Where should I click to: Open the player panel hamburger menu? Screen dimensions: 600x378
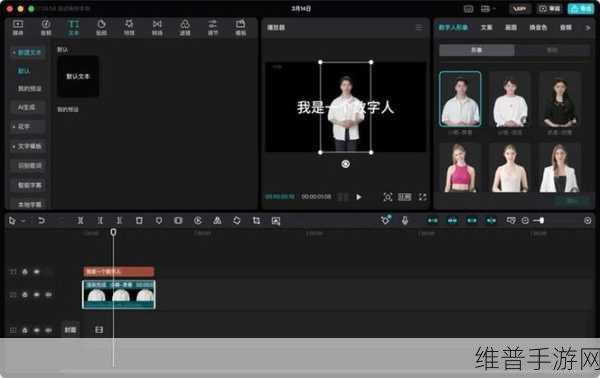(420, 28)
